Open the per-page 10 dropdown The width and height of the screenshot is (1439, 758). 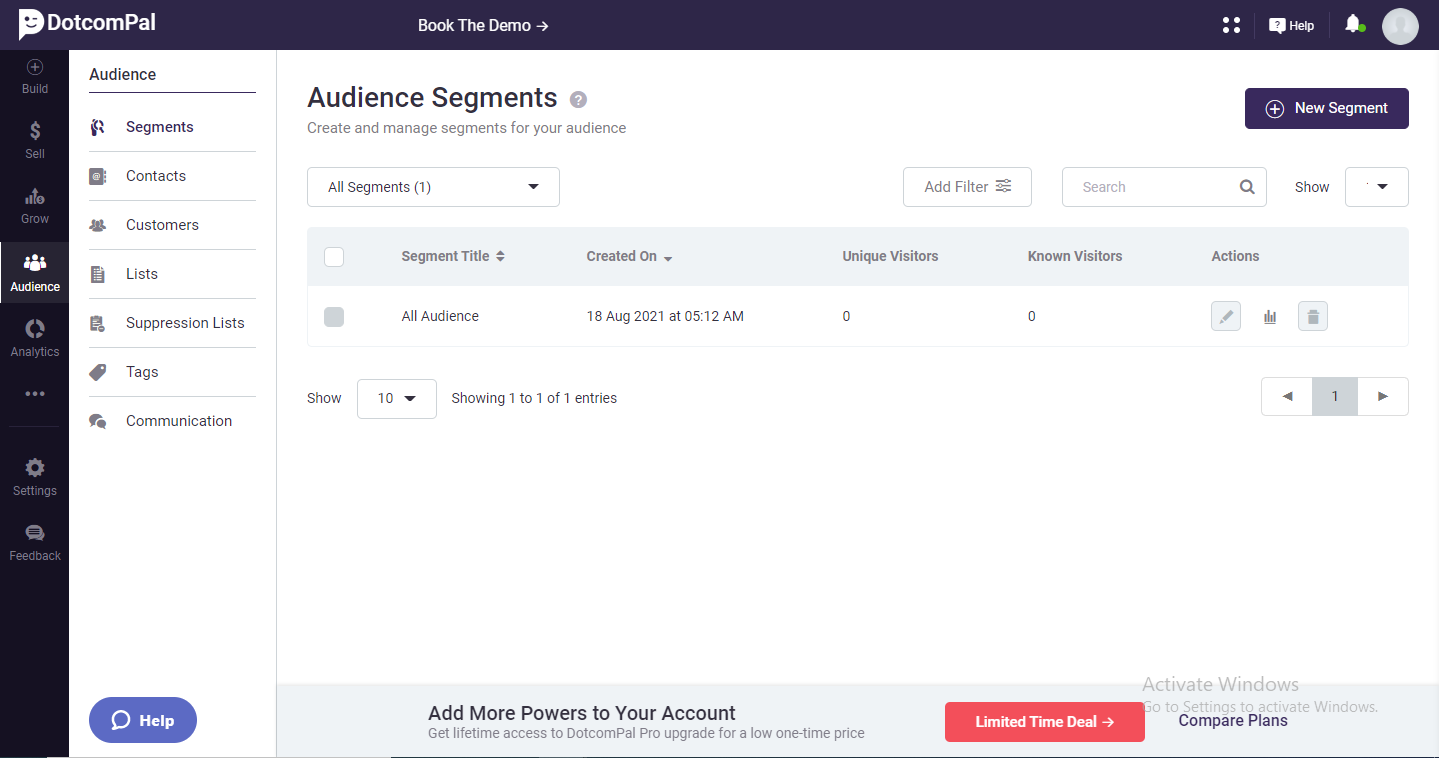click(x=396, y=398)
